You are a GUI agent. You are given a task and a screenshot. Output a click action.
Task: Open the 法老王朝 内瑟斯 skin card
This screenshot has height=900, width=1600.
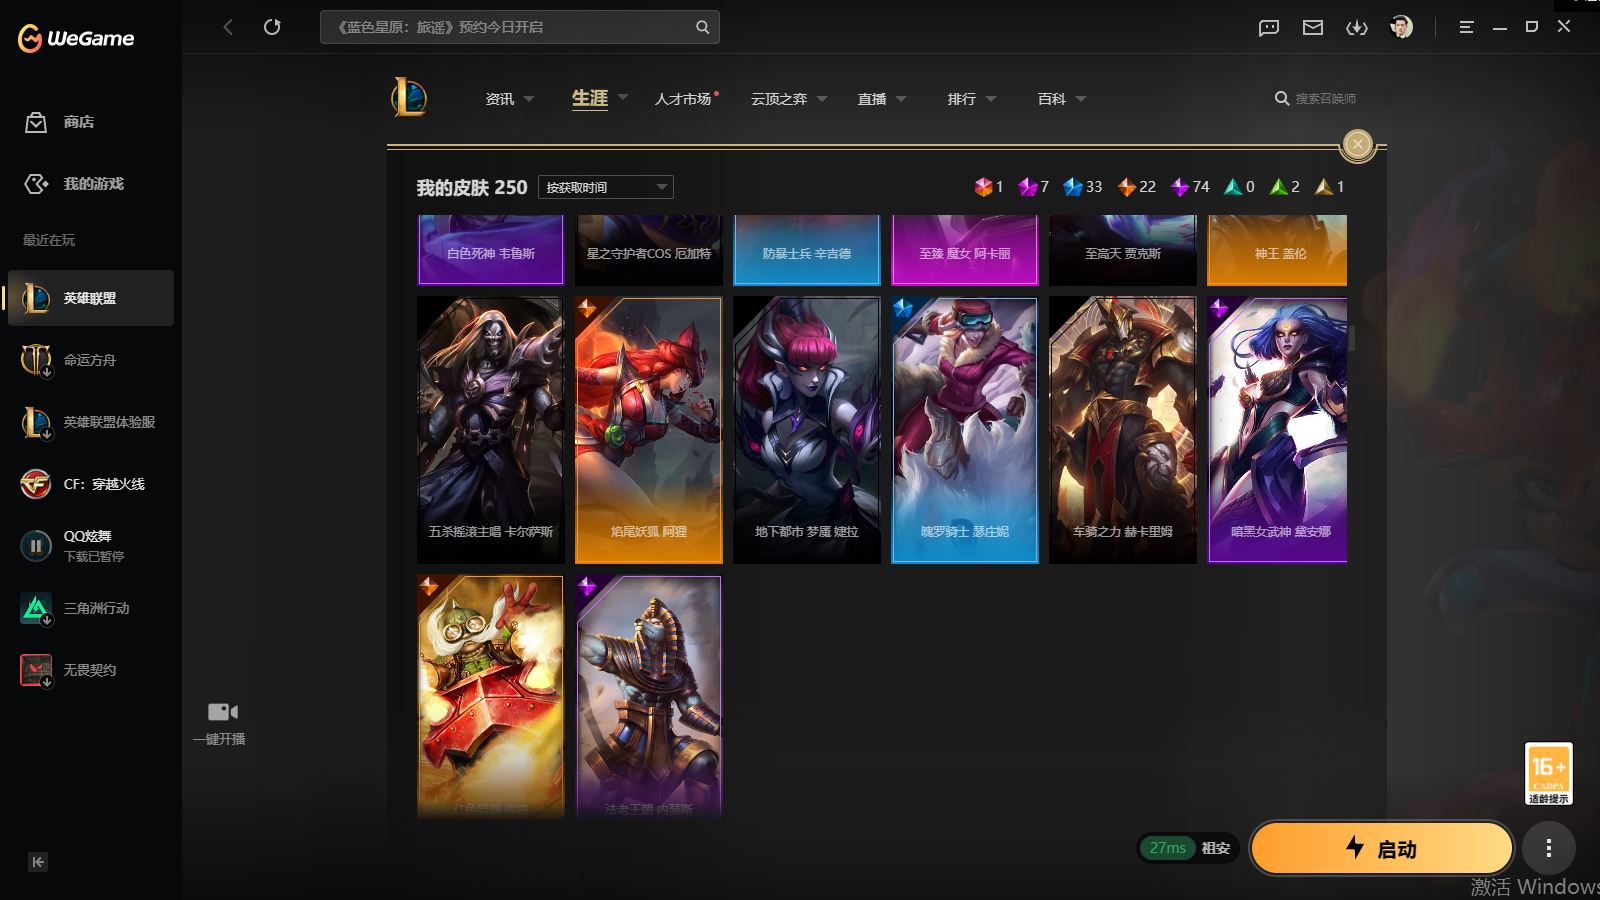649,697
